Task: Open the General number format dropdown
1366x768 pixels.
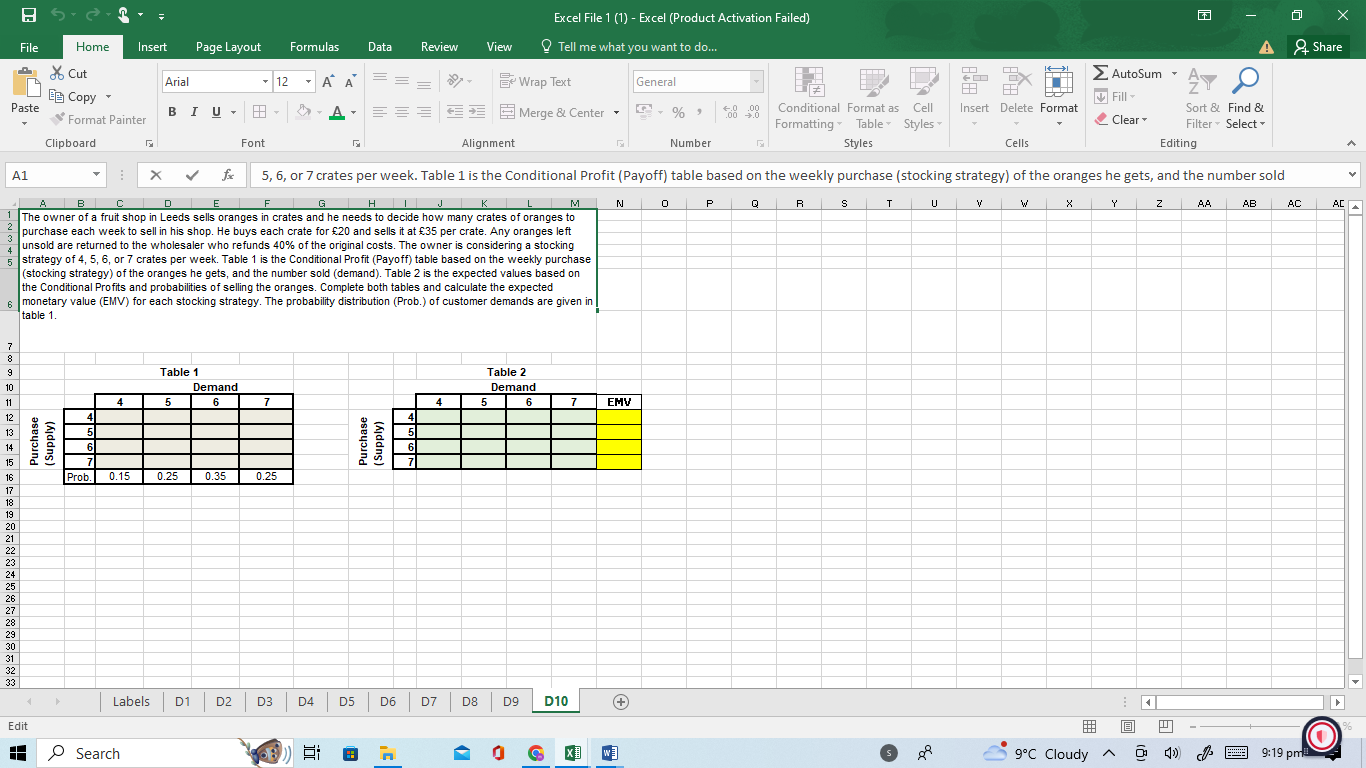Action: [x=757, y=82]
